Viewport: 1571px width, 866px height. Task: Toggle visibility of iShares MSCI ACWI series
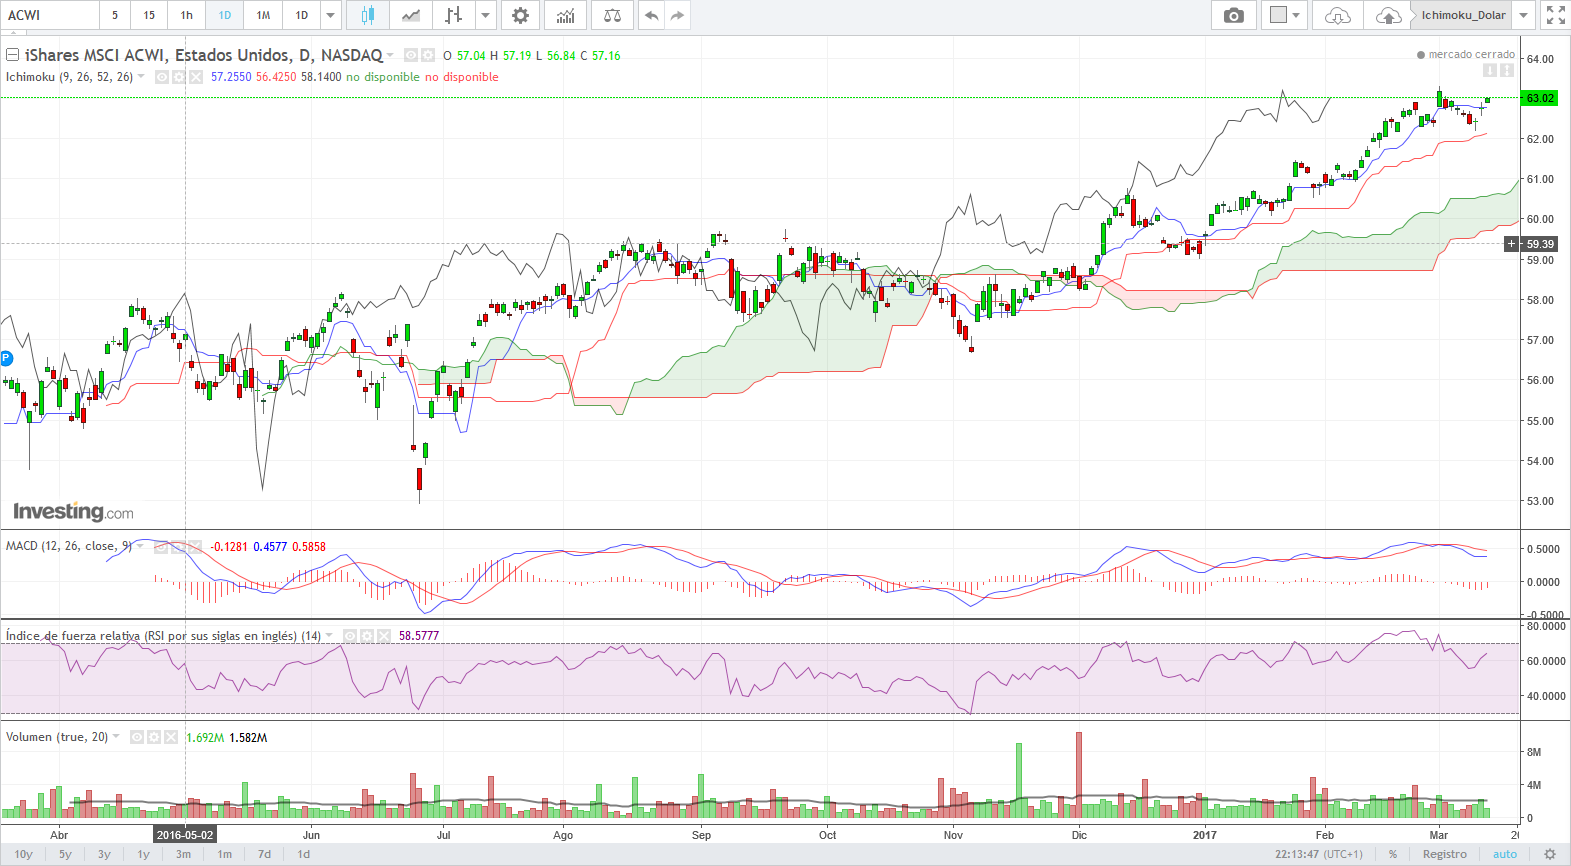[x=411, y=55]
